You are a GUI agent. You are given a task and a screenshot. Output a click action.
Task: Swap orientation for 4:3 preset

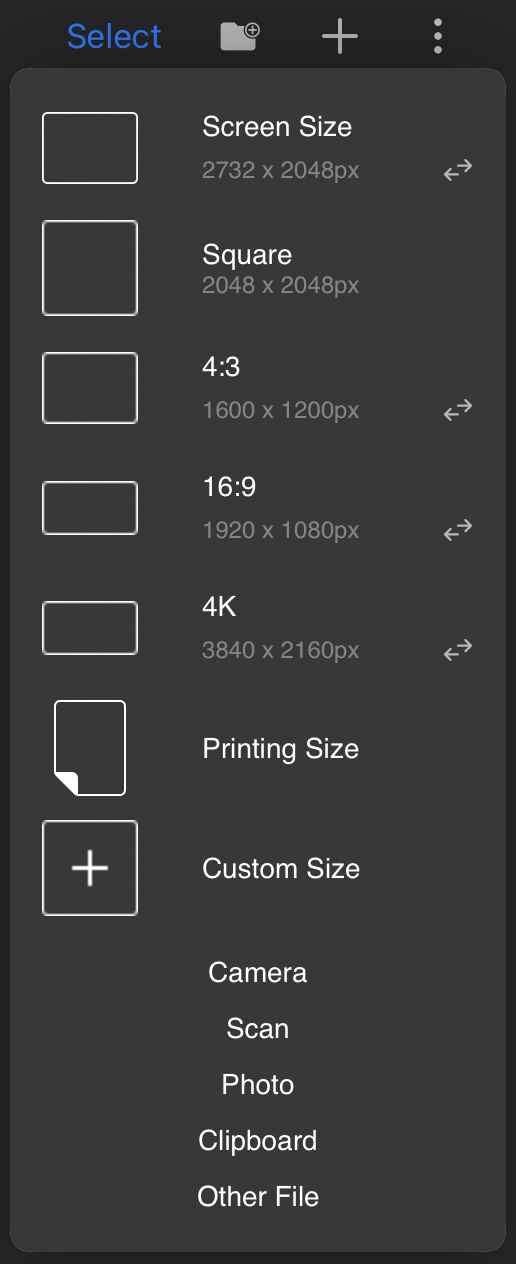pyautogui.click(x=458, y=410)
